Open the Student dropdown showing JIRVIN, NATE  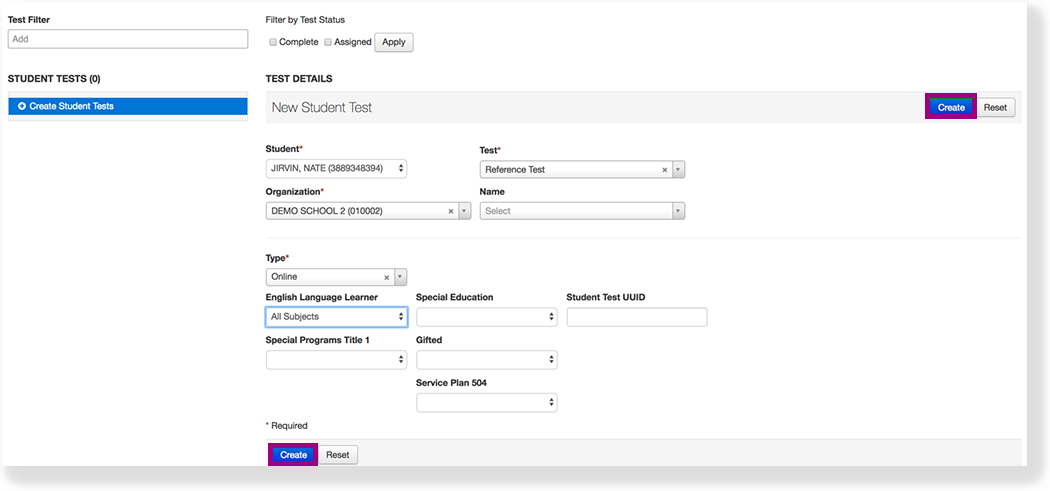[336, 169]
